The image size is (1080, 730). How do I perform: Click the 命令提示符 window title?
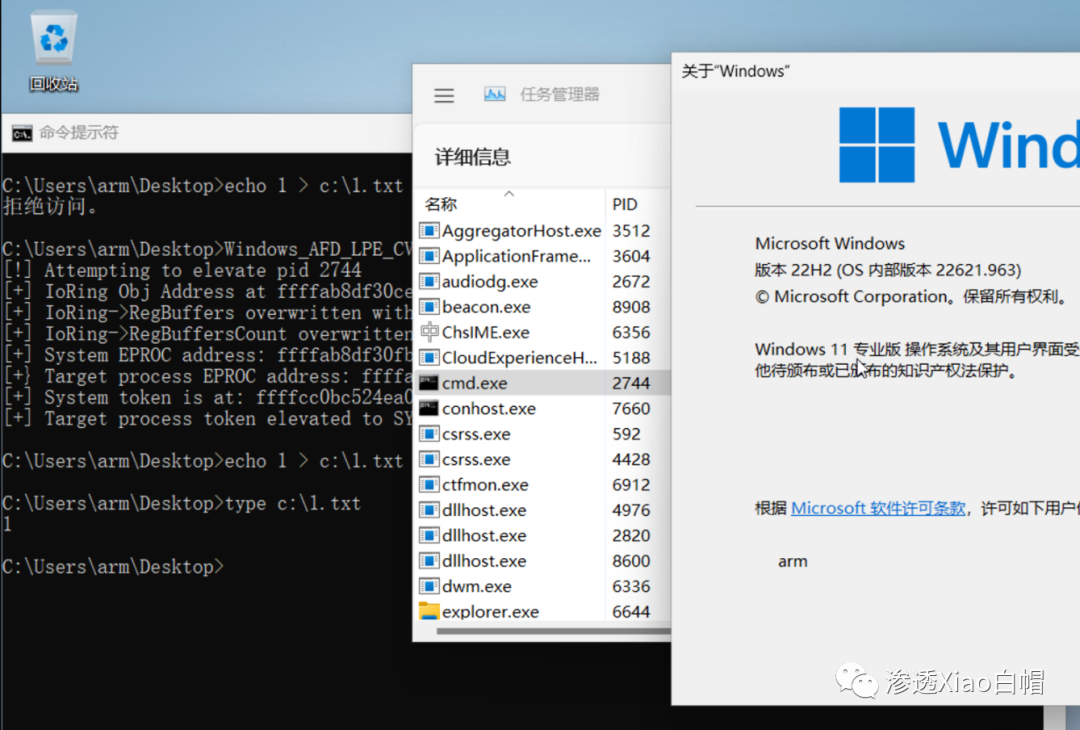coord(79,133)
